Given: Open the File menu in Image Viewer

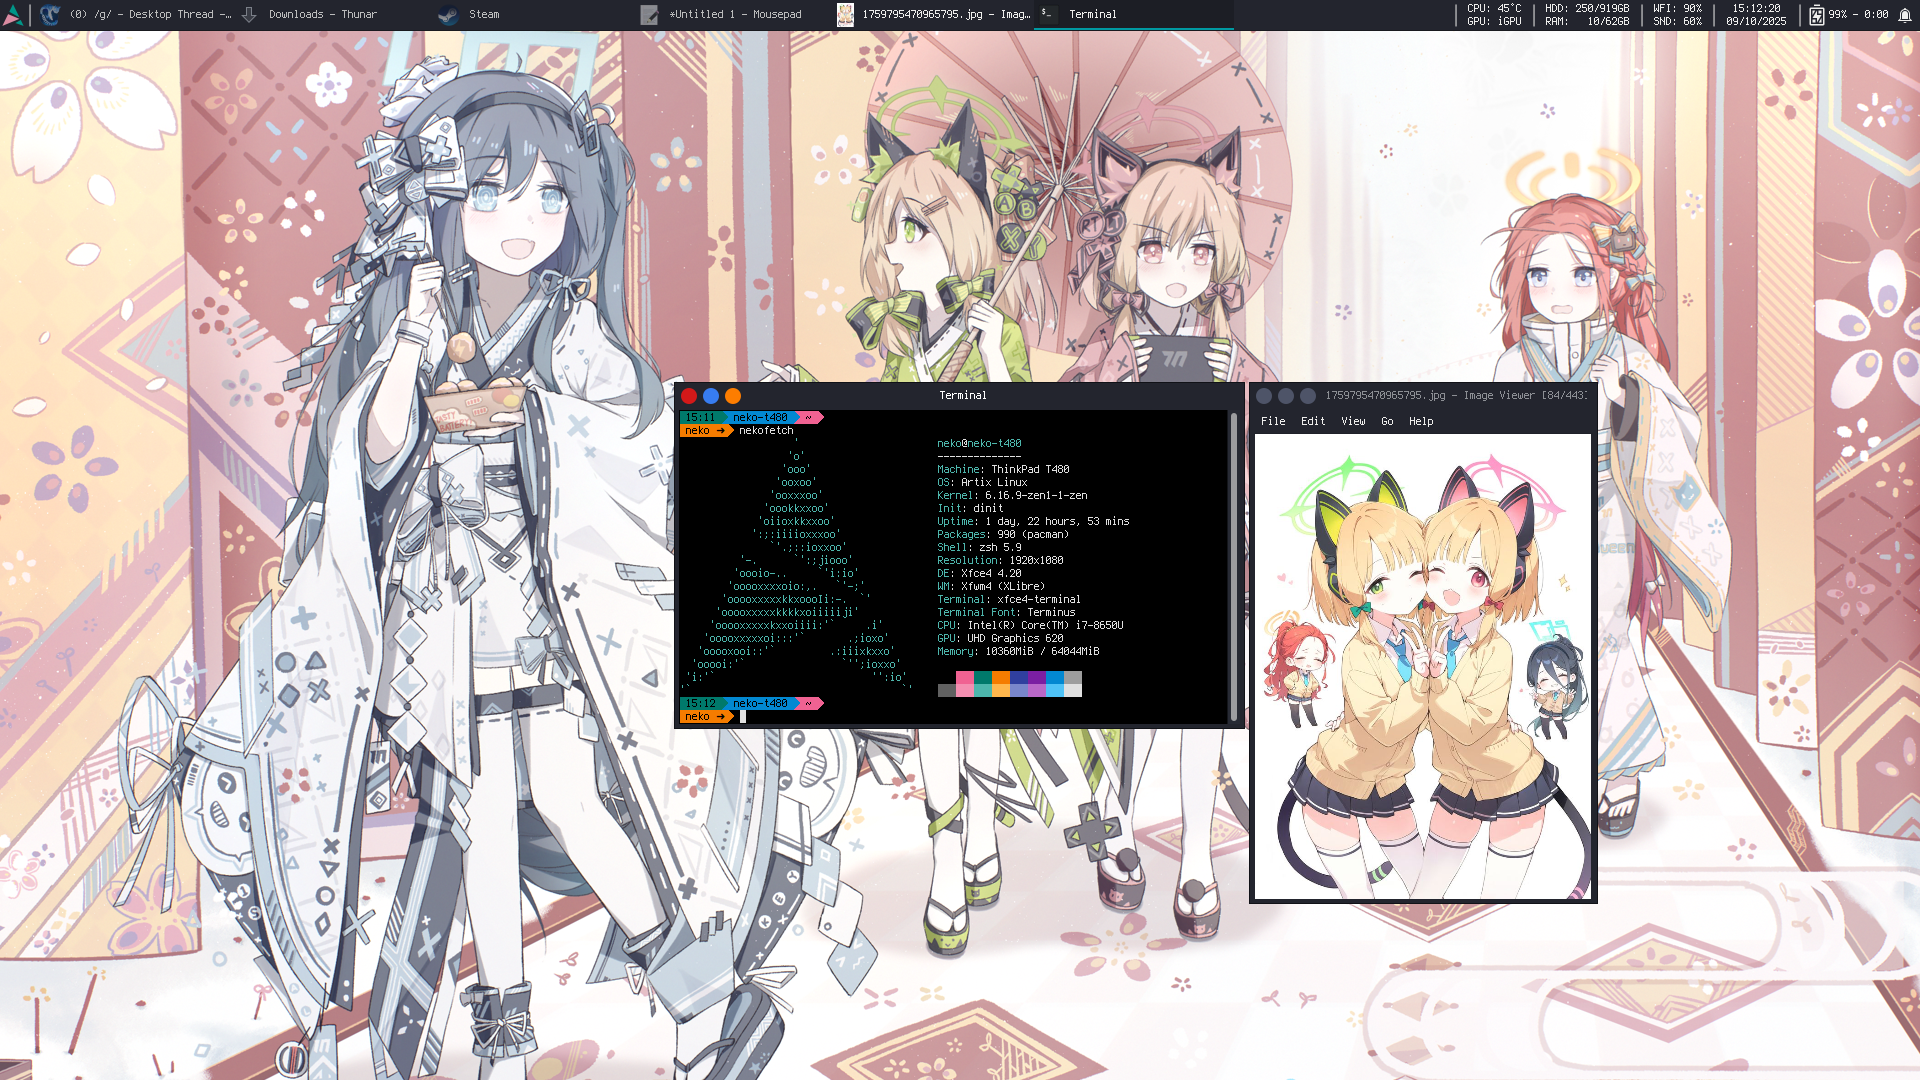Looking at the screenshot, I should tap(1273, 422).
